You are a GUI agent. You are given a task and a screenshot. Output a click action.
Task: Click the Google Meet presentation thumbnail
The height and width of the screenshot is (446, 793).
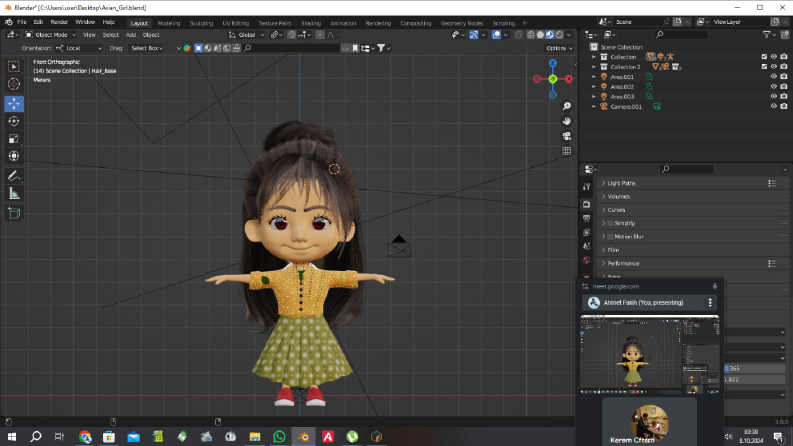[x=649, y=354]
